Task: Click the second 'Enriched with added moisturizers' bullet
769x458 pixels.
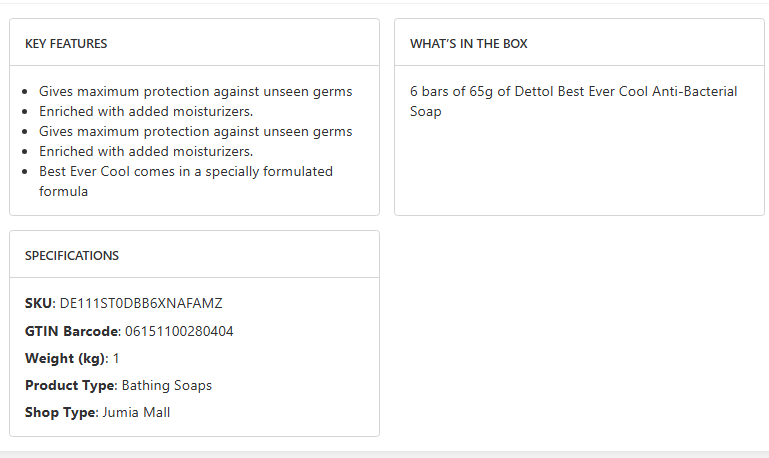Action: (x=146, y=152)
